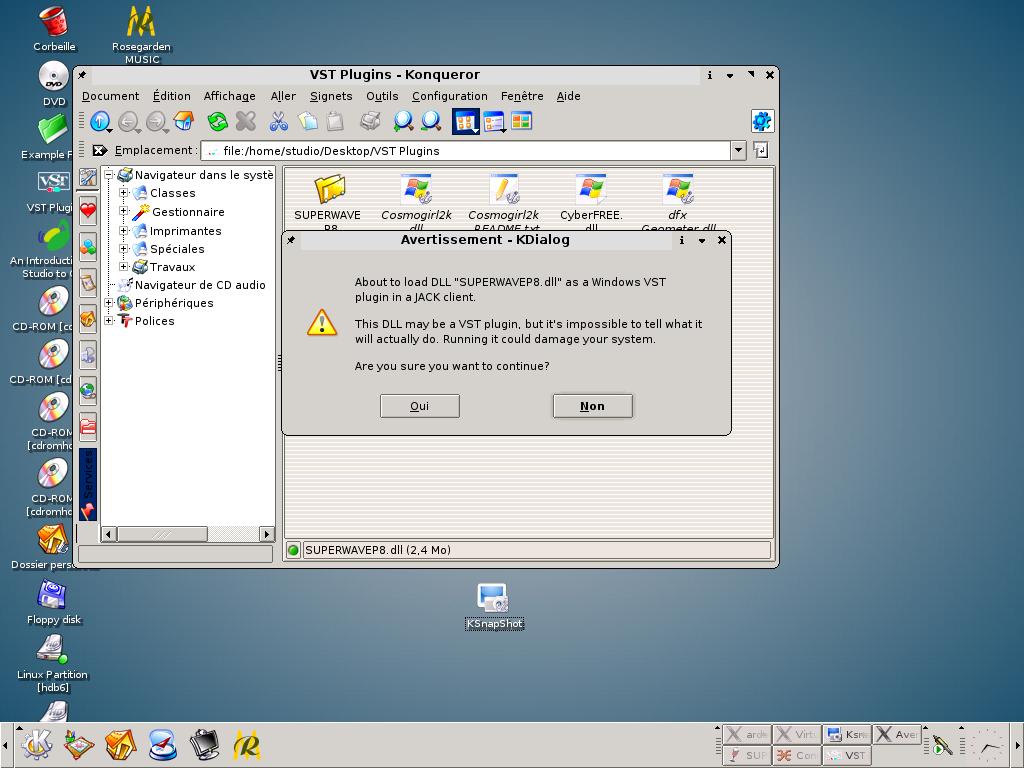Click the Rosegarden icon in the bottom panel
The image size is (1024, 768).
pos(247,744)
